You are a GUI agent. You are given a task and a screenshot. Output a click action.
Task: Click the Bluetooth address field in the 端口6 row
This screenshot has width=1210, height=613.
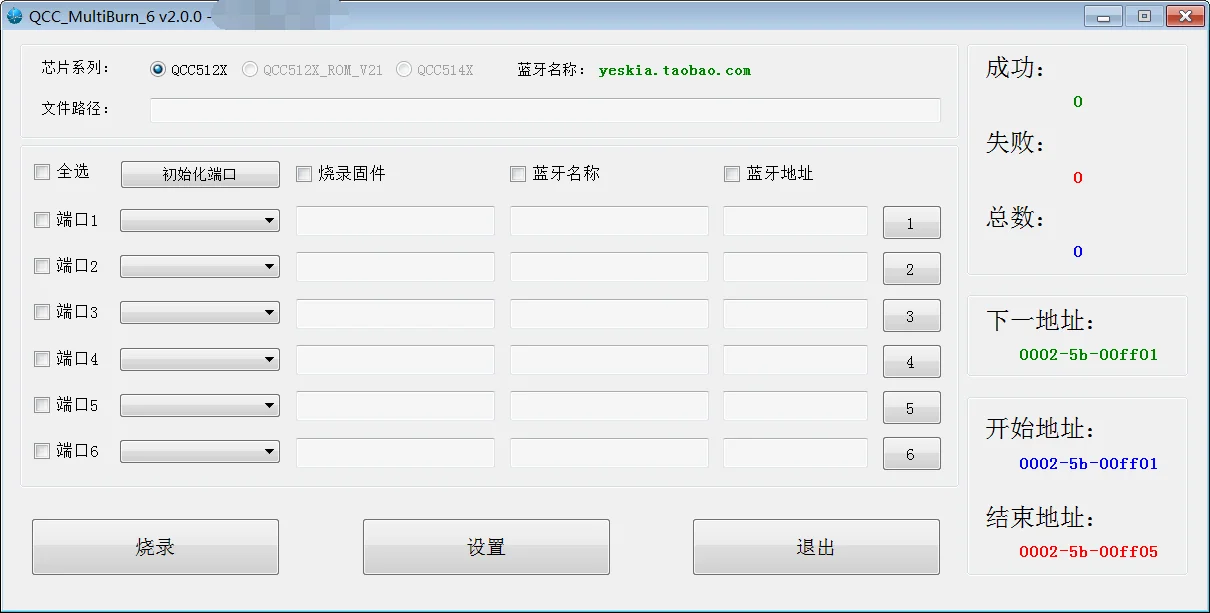point(795,452)
